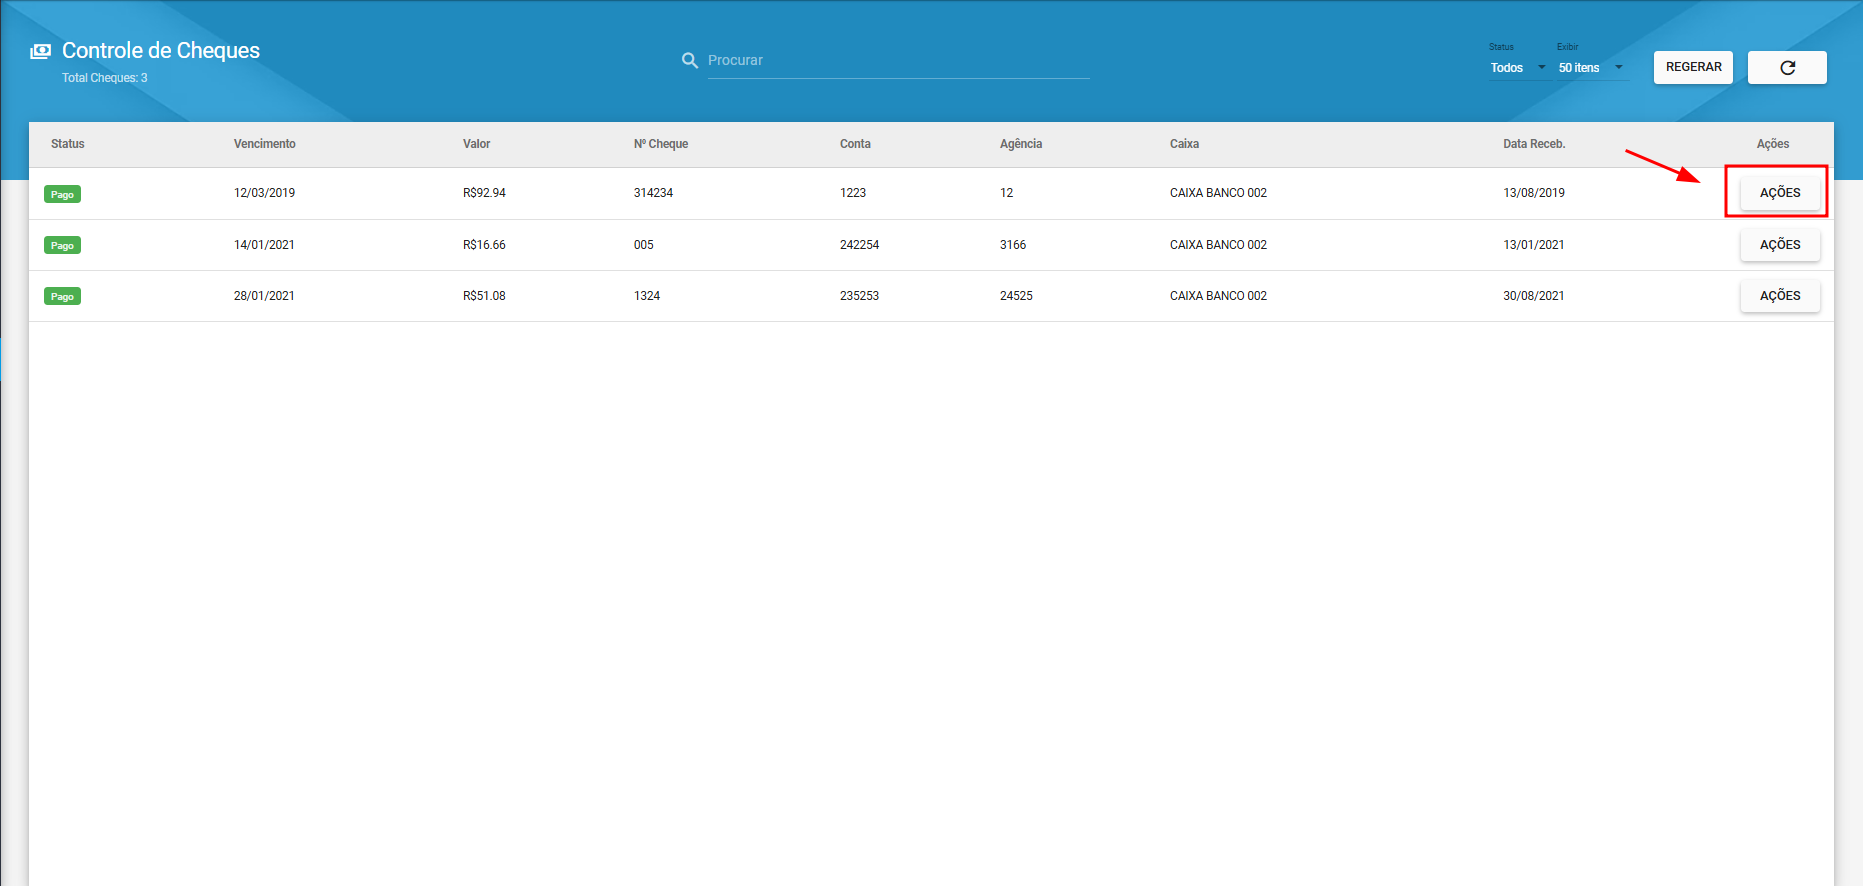Open AÇÕES for cheque 314234
The width and height of the screenshot is (1863, 886).
[1780, 193]
